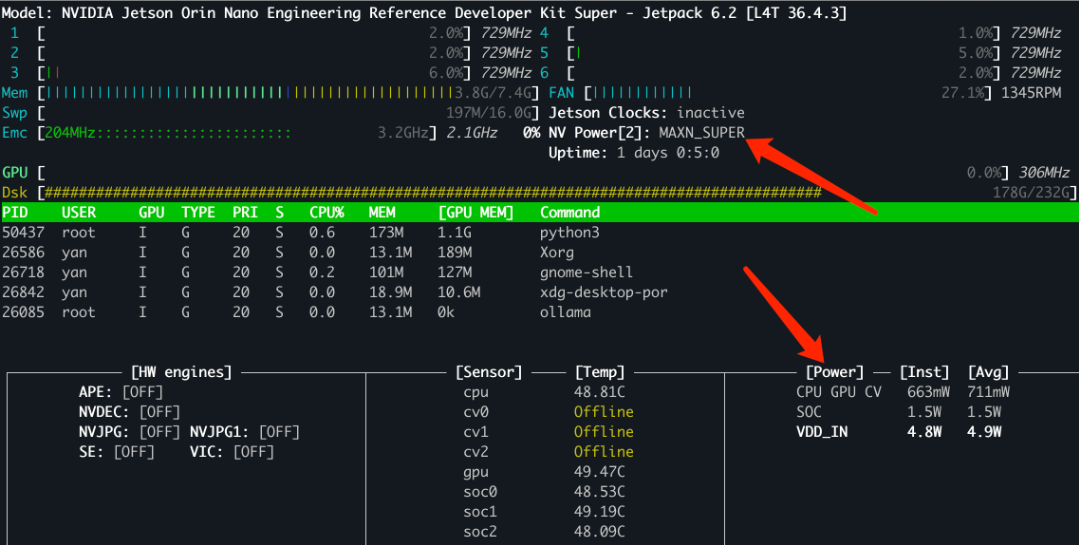
Task: Click the USER column header
Action: 79,213
